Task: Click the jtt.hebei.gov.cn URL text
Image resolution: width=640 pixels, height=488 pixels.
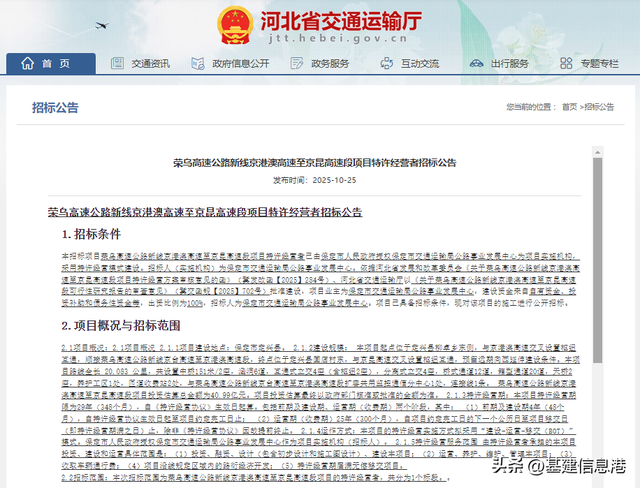Action: pos(338,38)
